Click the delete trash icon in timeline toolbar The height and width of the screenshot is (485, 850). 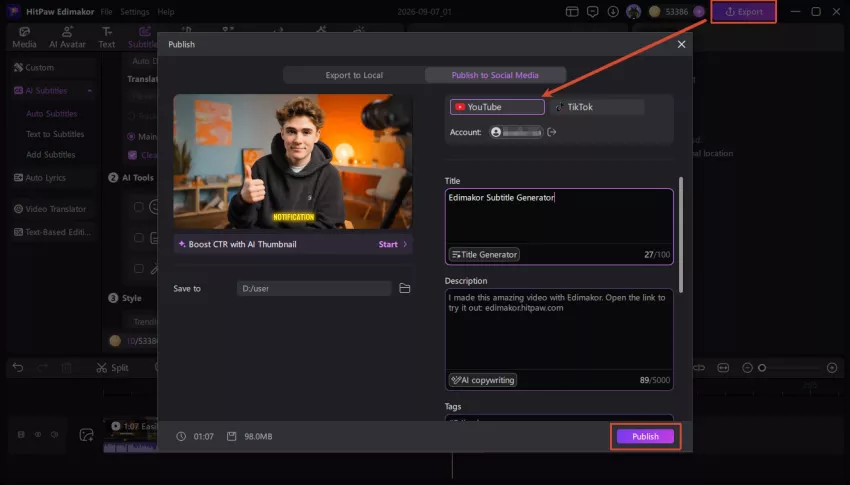click(66, 367)
